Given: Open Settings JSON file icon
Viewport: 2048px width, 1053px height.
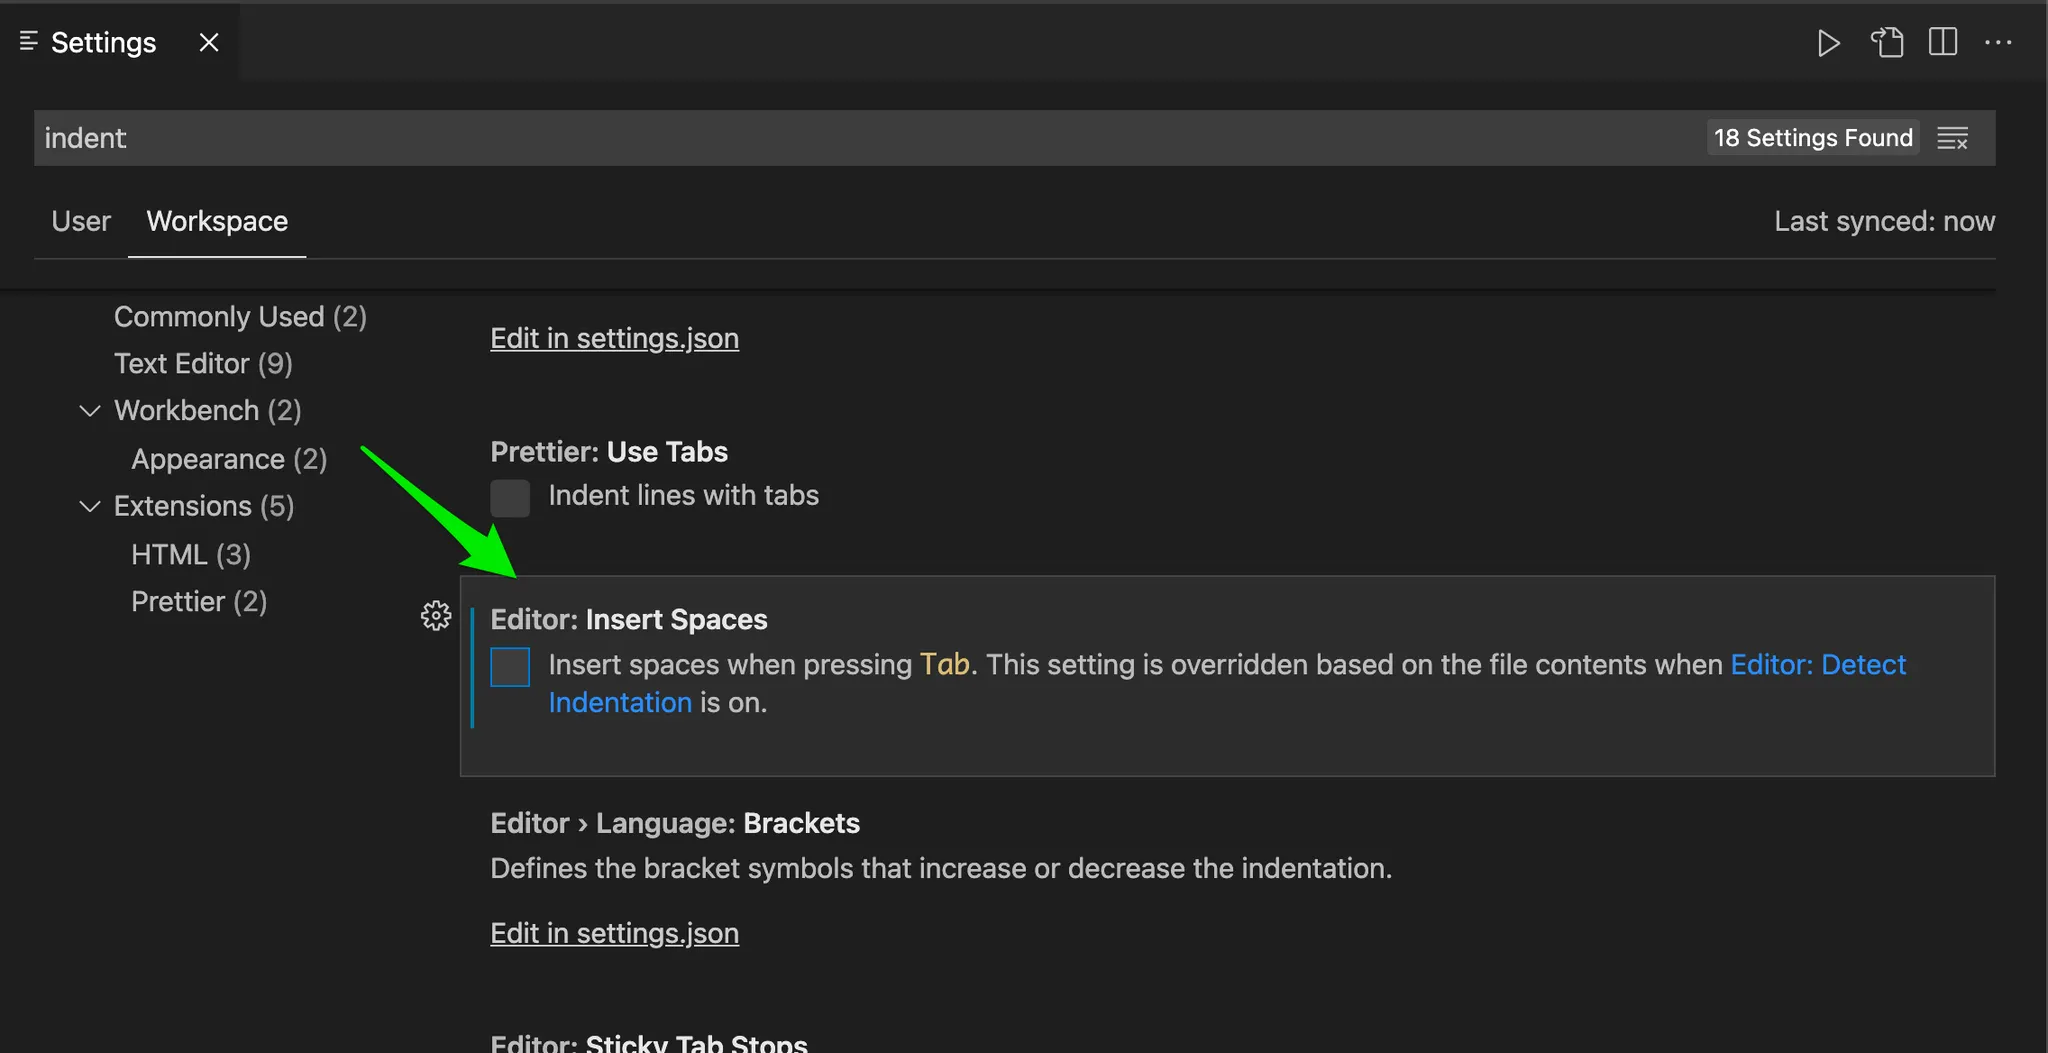Looking at the screenshot, I should 1887,43.
